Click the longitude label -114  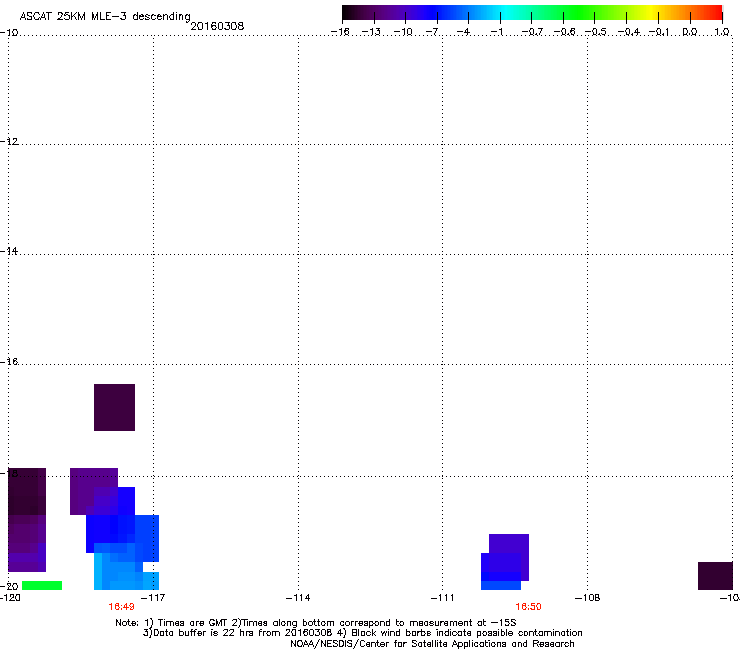tap(298, 598)
